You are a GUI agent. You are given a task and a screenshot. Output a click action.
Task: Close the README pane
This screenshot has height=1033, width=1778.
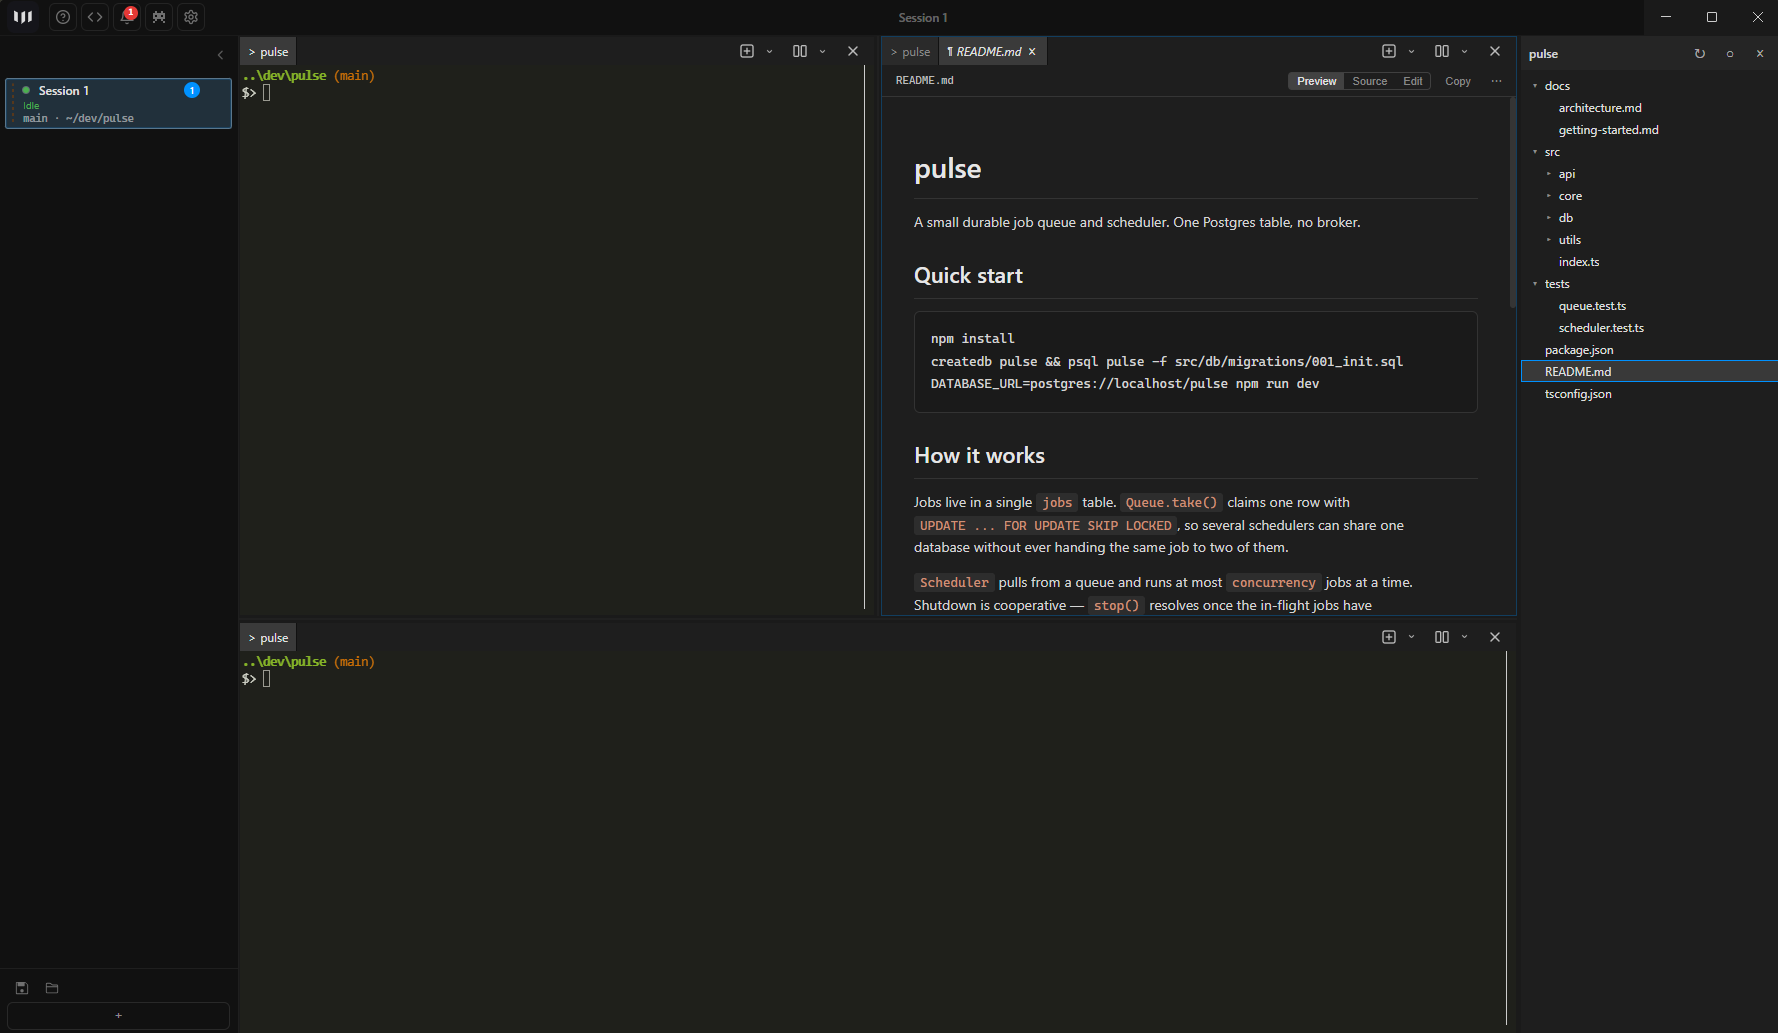tap(1495, 51)
